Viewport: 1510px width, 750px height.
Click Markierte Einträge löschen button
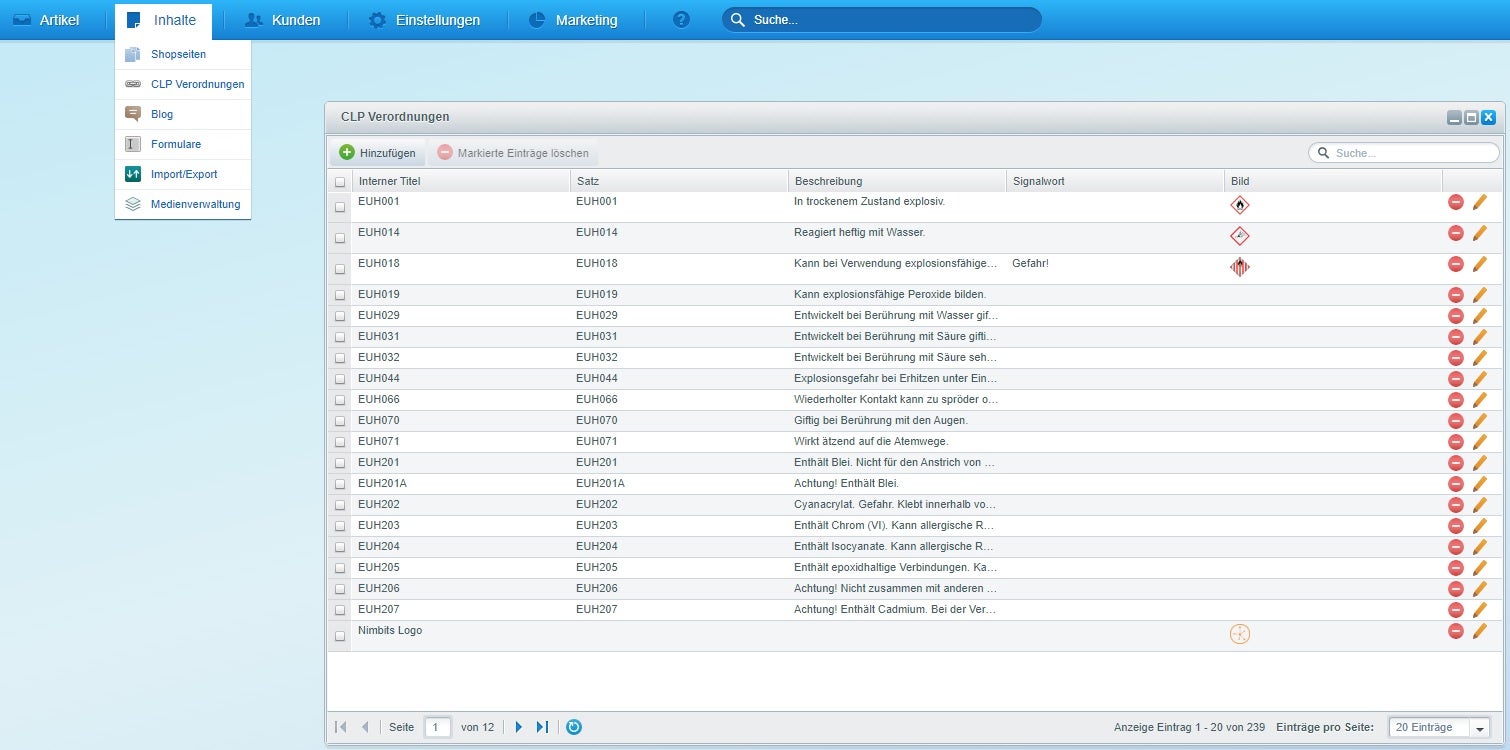point(513,153)
